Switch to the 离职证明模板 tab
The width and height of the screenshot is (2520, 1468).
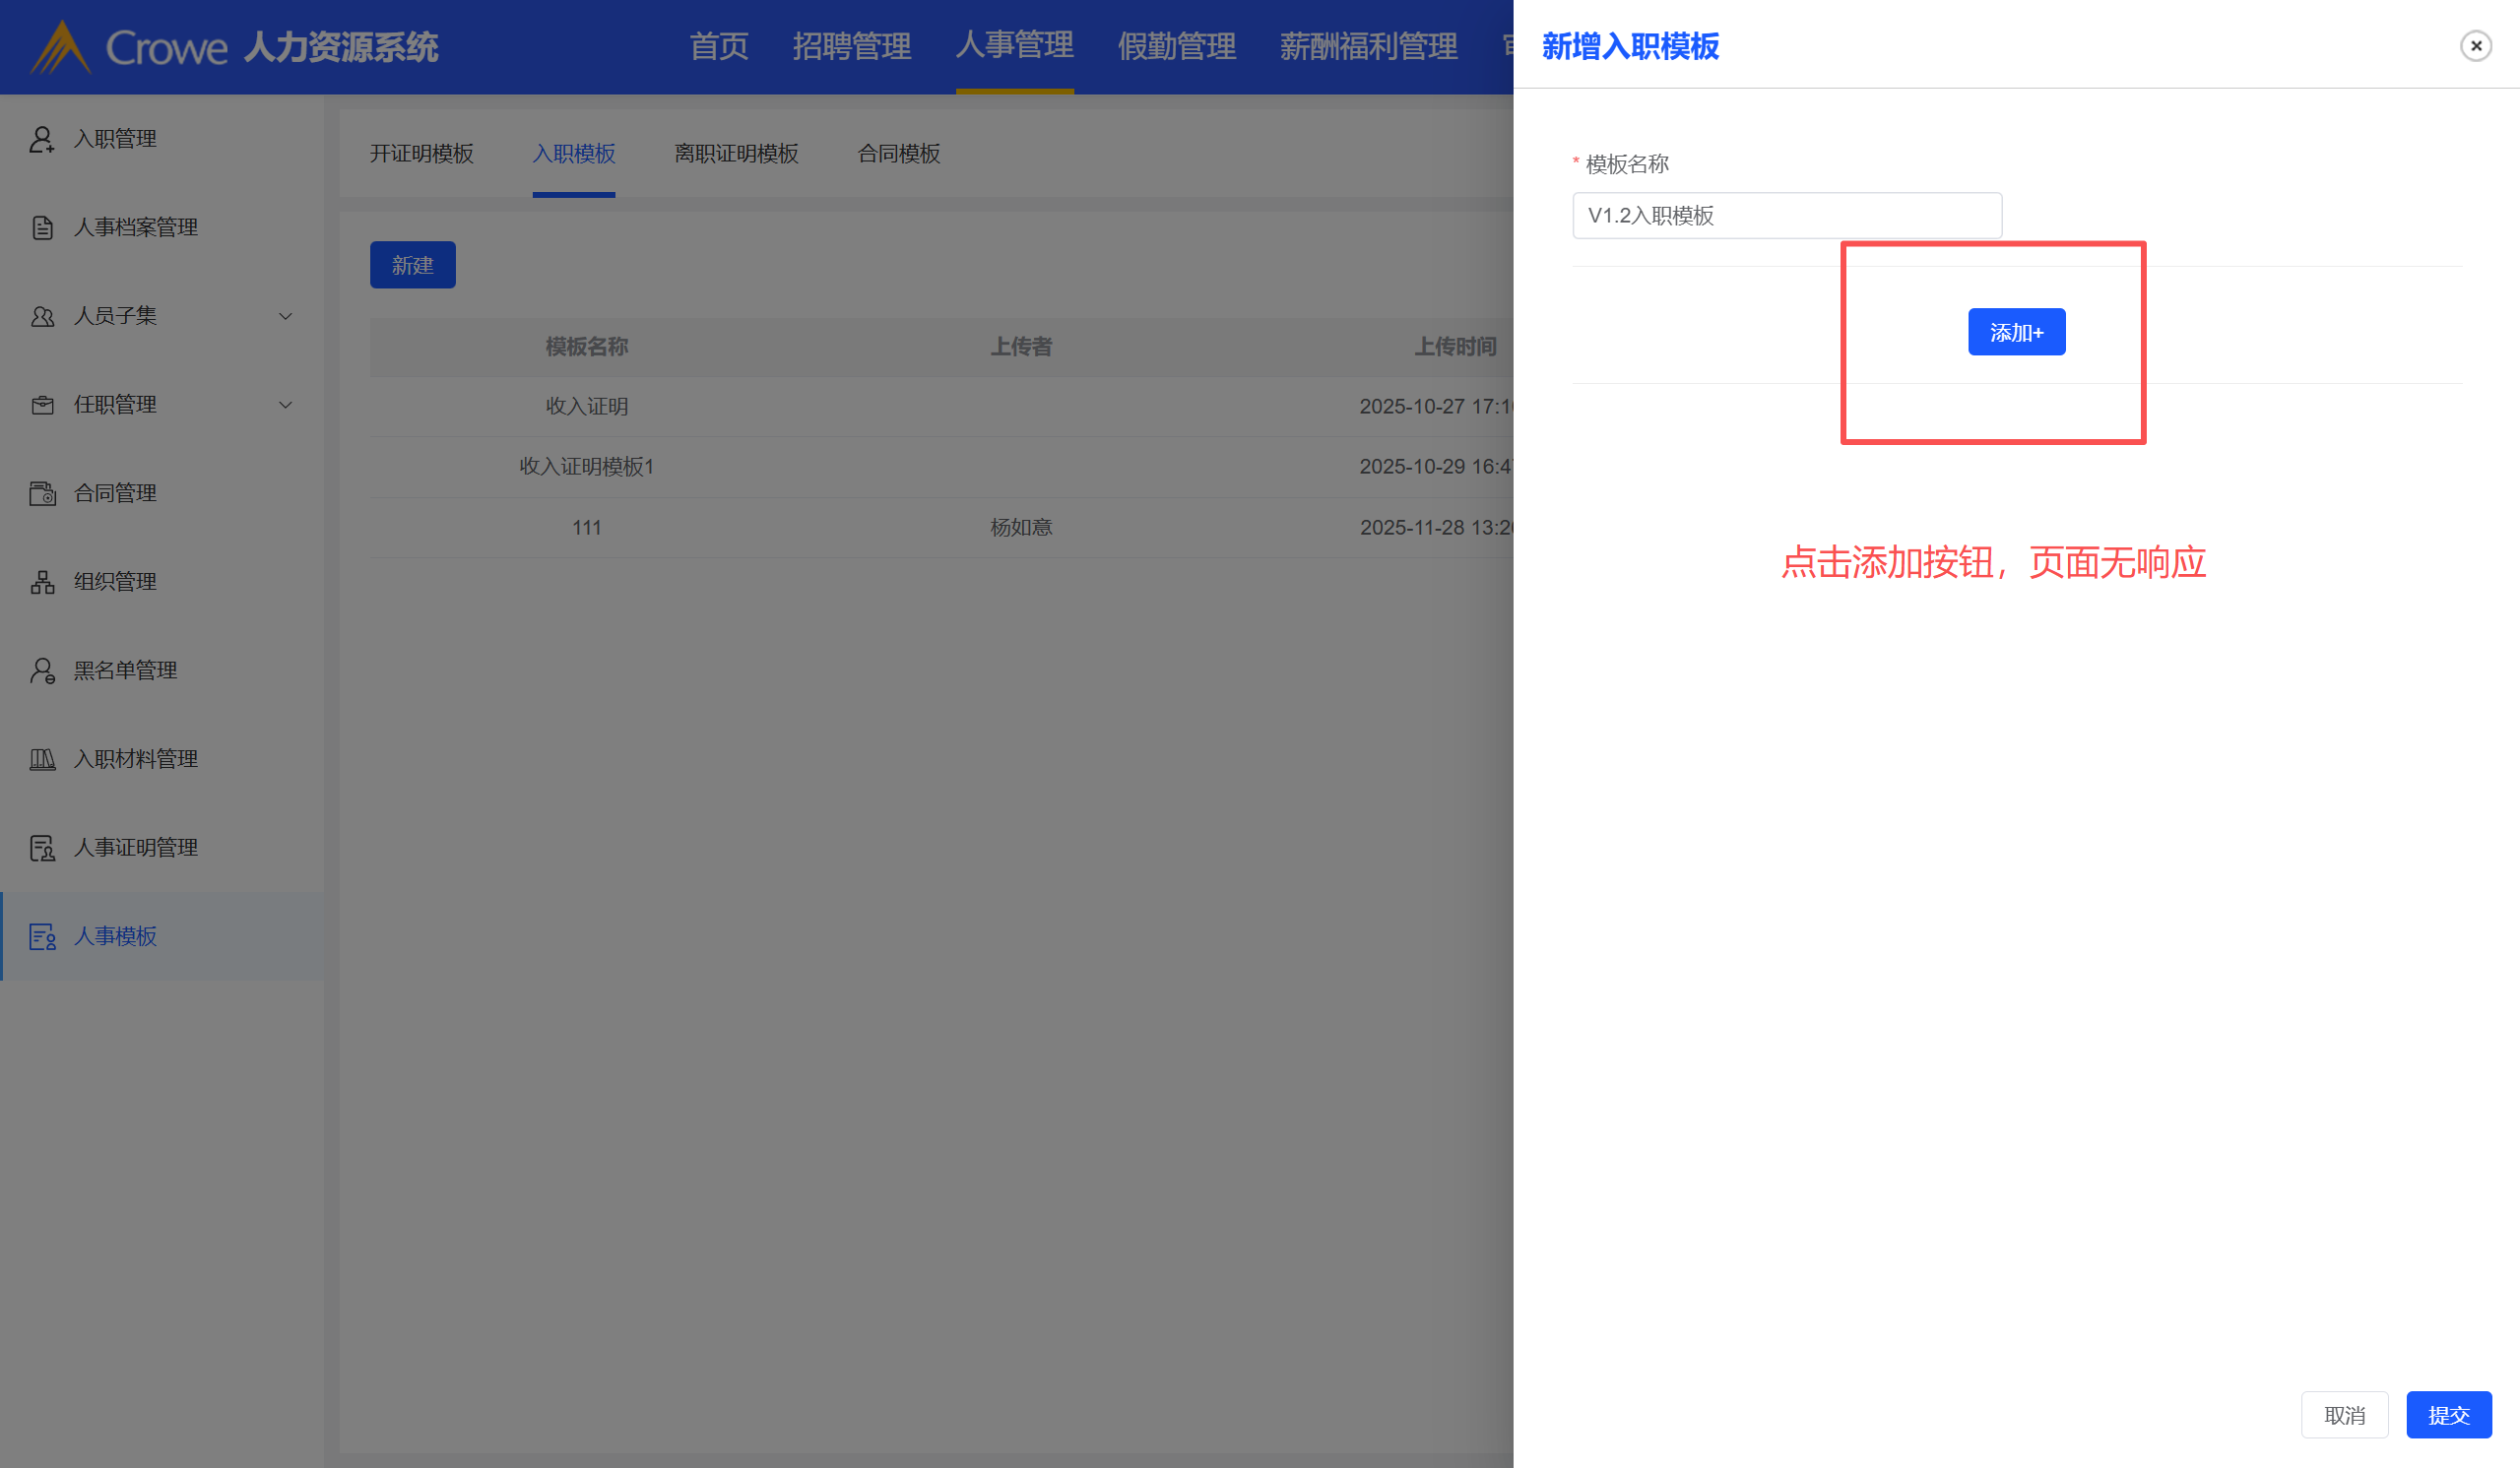[x=736, y=154]
